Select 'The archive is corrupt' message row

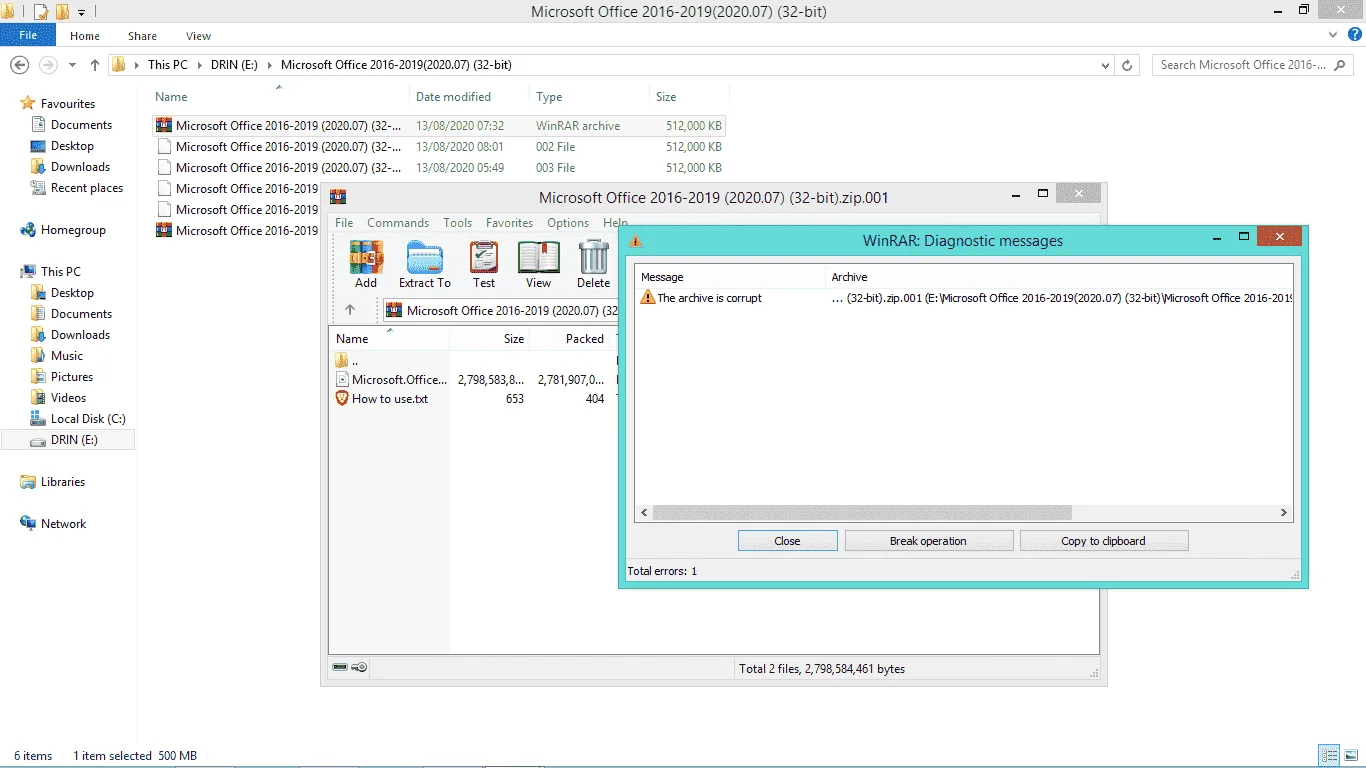click(964, 298)
